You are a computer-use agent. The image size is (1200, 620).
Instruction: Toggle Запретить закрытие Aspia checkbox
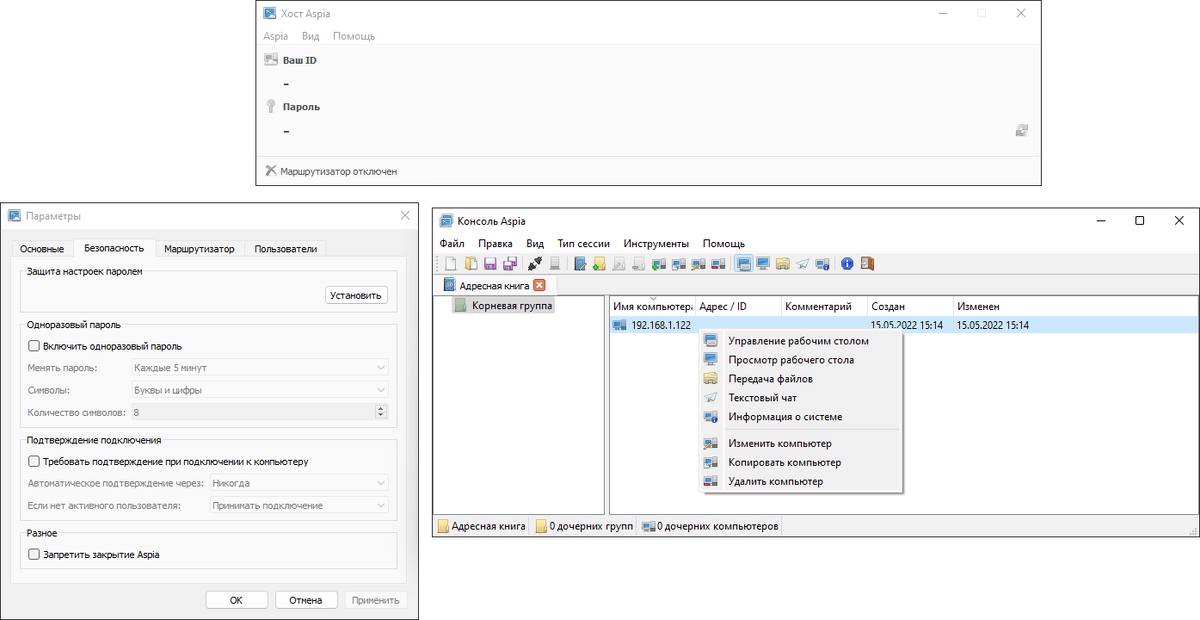34,554
